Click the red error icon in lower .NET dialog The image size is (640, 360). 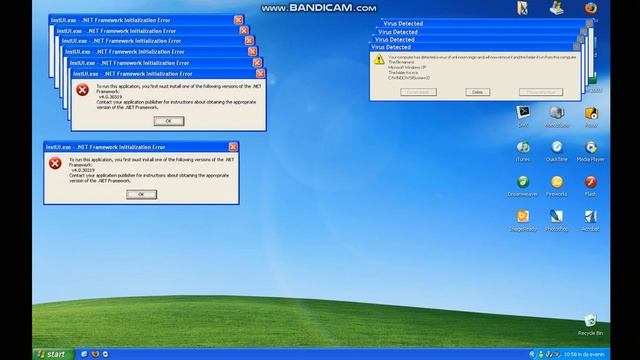[55, 163]
